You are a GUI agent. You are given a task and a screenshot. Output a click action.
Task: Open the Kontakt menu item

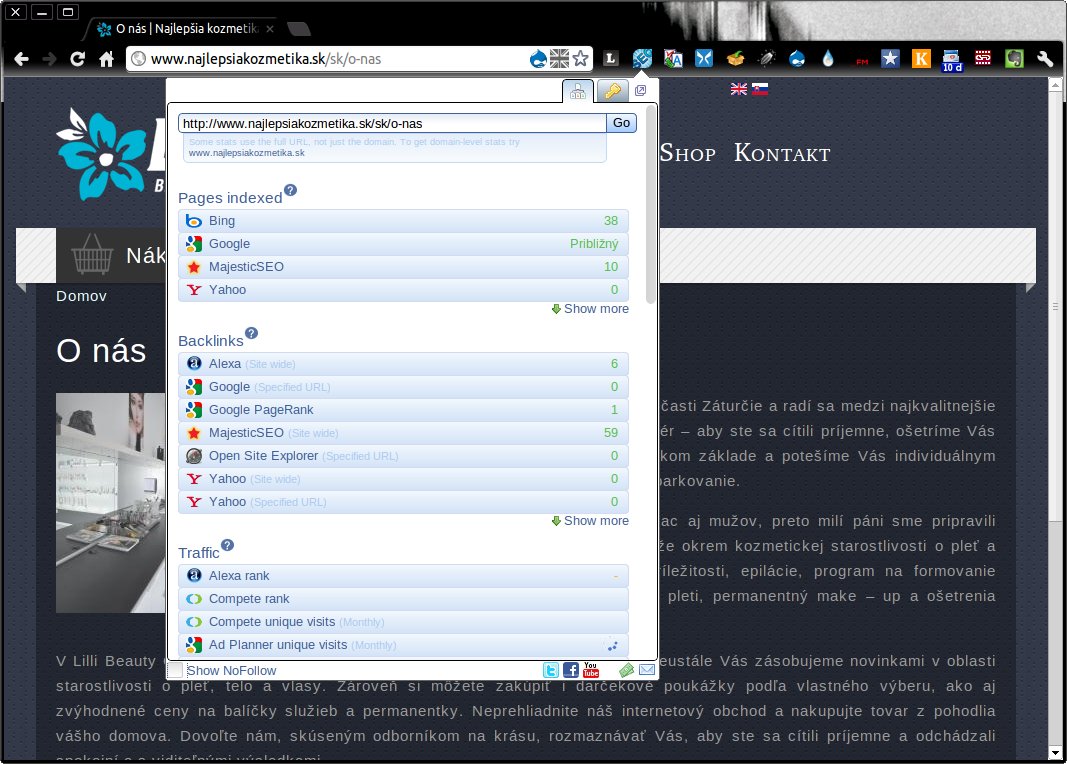point(782,153)
